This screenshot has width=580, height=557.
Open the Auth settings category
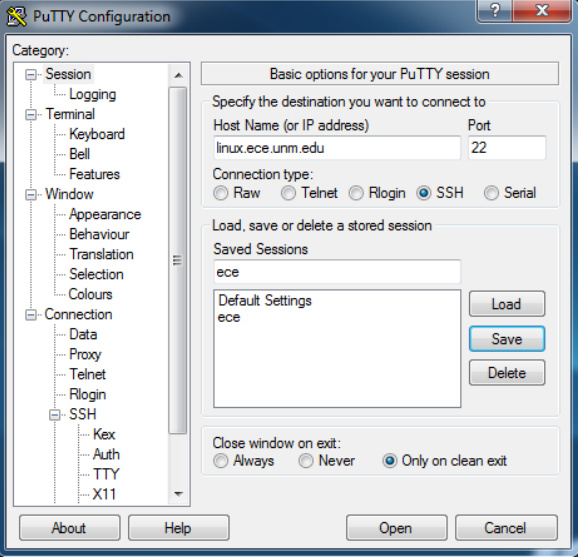[106, 454]
